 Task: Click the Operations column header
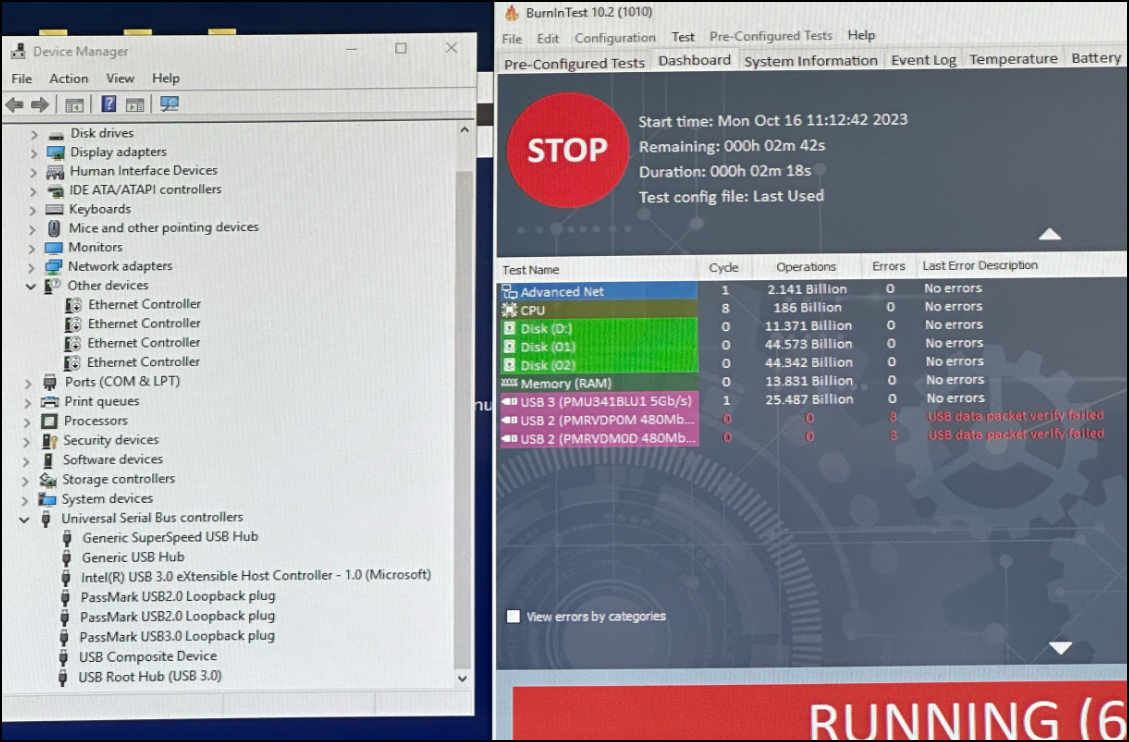pyautogui.click(x=806, y=267)
